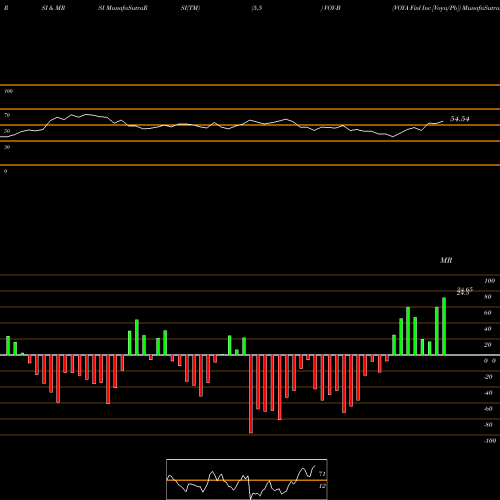Image resolution: width=500 pixels, height=500 pixels.
Task: Click the RSI axis label 70
Action: pos(7,115)
